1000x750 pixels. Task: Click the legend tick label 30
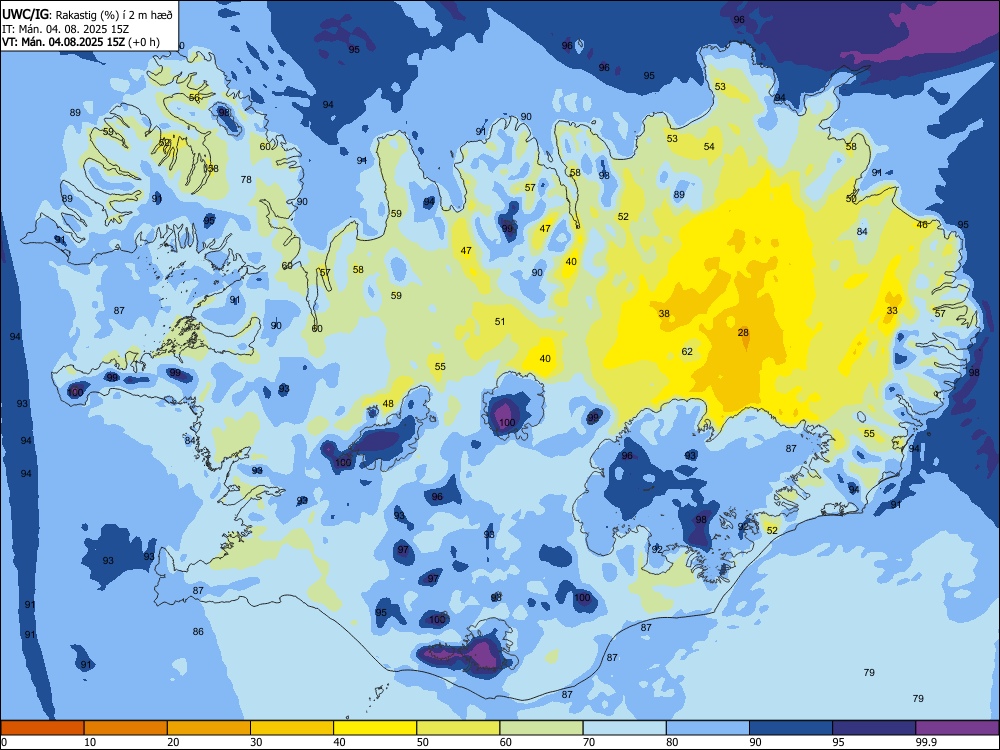pos(256,742)
